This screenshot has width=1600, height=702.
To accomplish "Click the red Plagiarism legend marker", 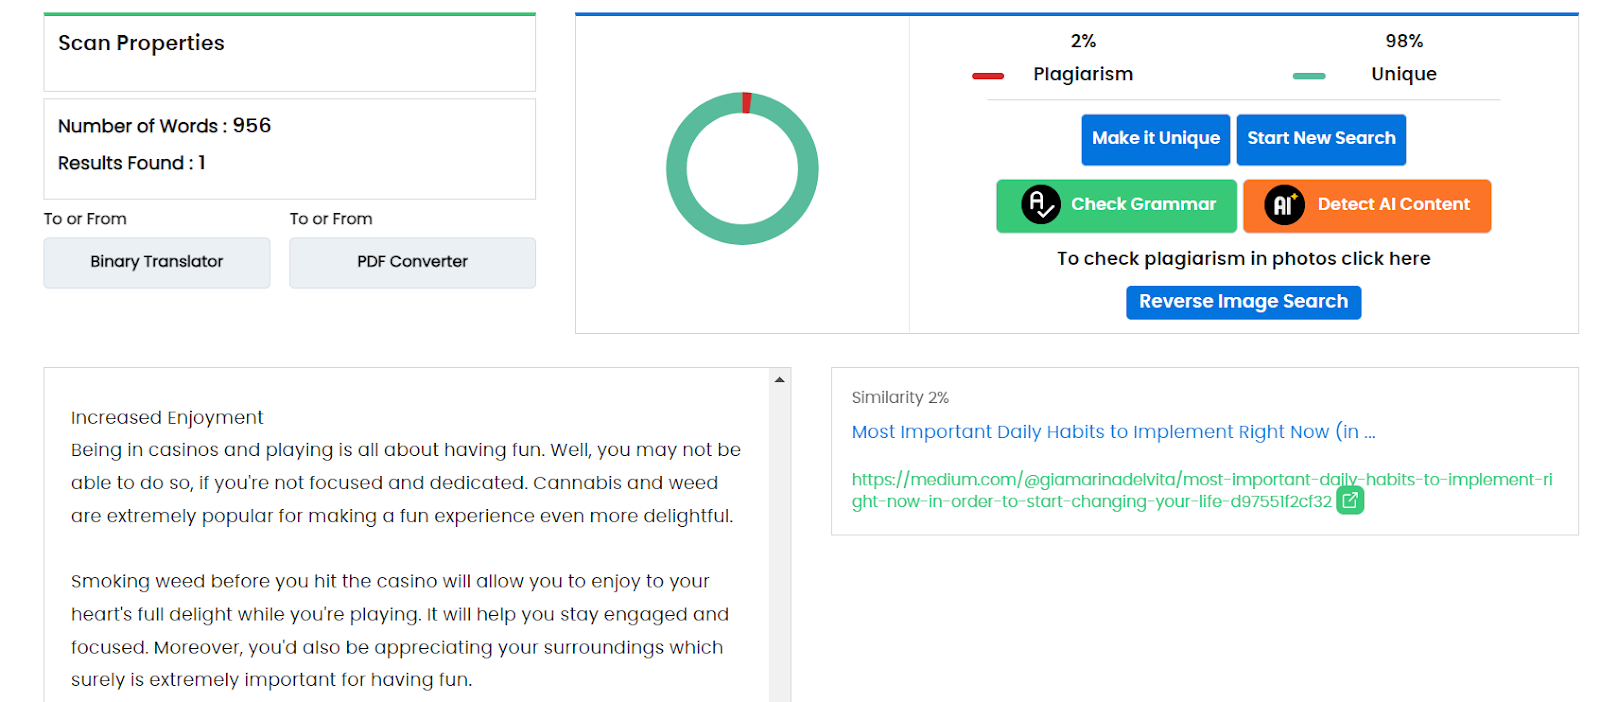I will (988, 76).
